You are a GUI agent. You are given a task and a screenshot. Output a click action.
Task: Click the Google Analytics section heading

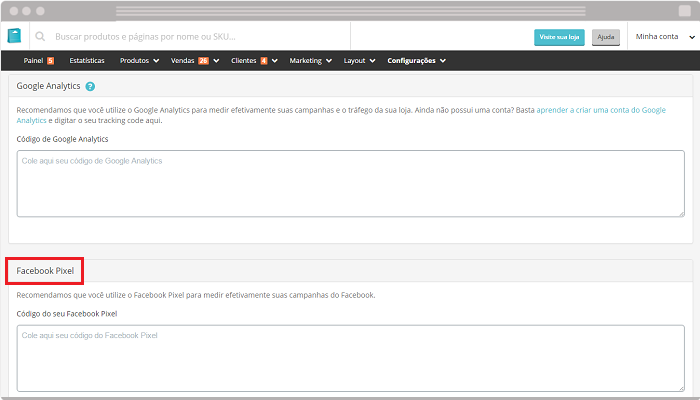[48, 86]
